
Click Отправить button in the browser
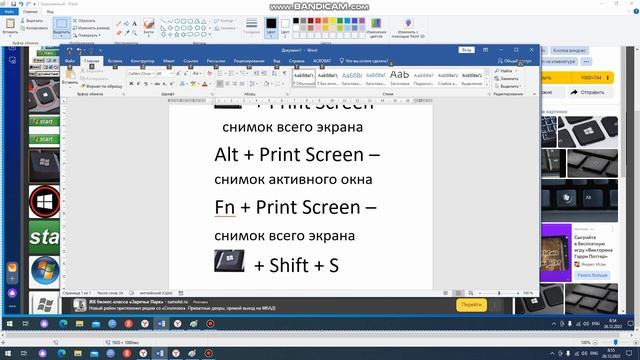(x=588, y=92)
